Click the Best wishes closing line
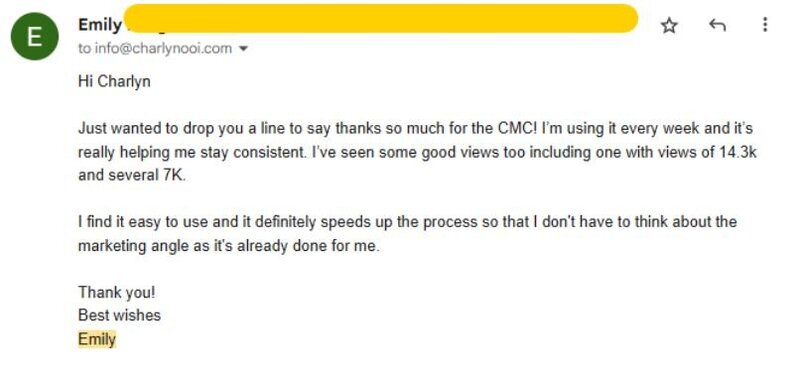Image resolution: width=800 pixels, height=371 pixels. (119, 315)
